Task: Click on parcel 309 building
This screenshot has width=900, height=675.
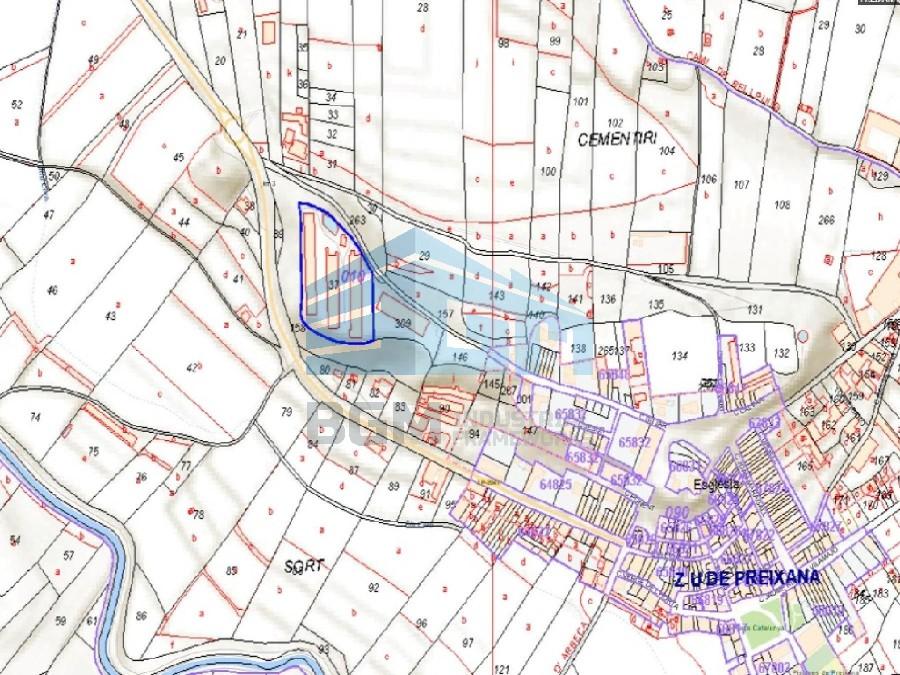Action: (403, 323)
